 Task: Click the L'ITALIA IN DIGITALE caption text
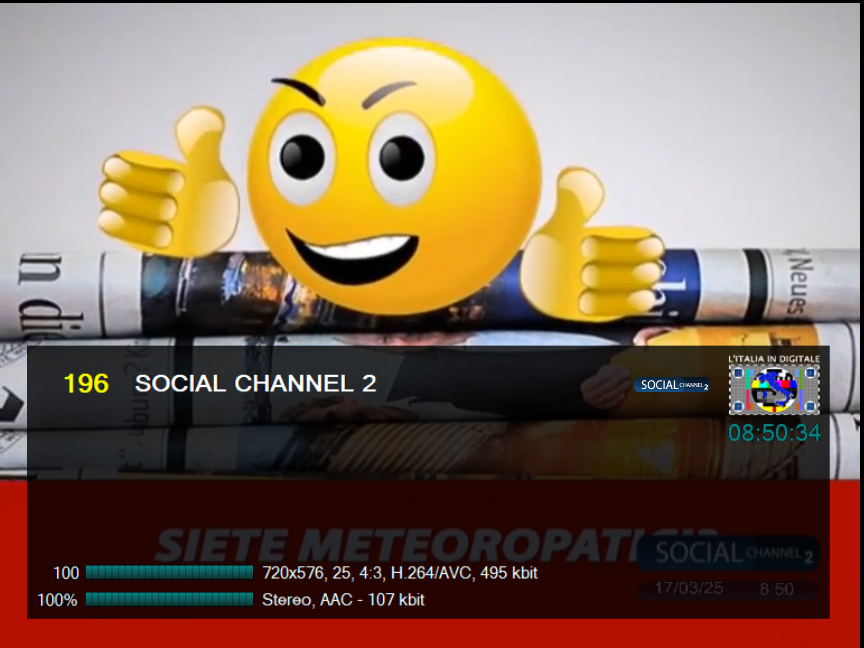(x=773, y=358)
